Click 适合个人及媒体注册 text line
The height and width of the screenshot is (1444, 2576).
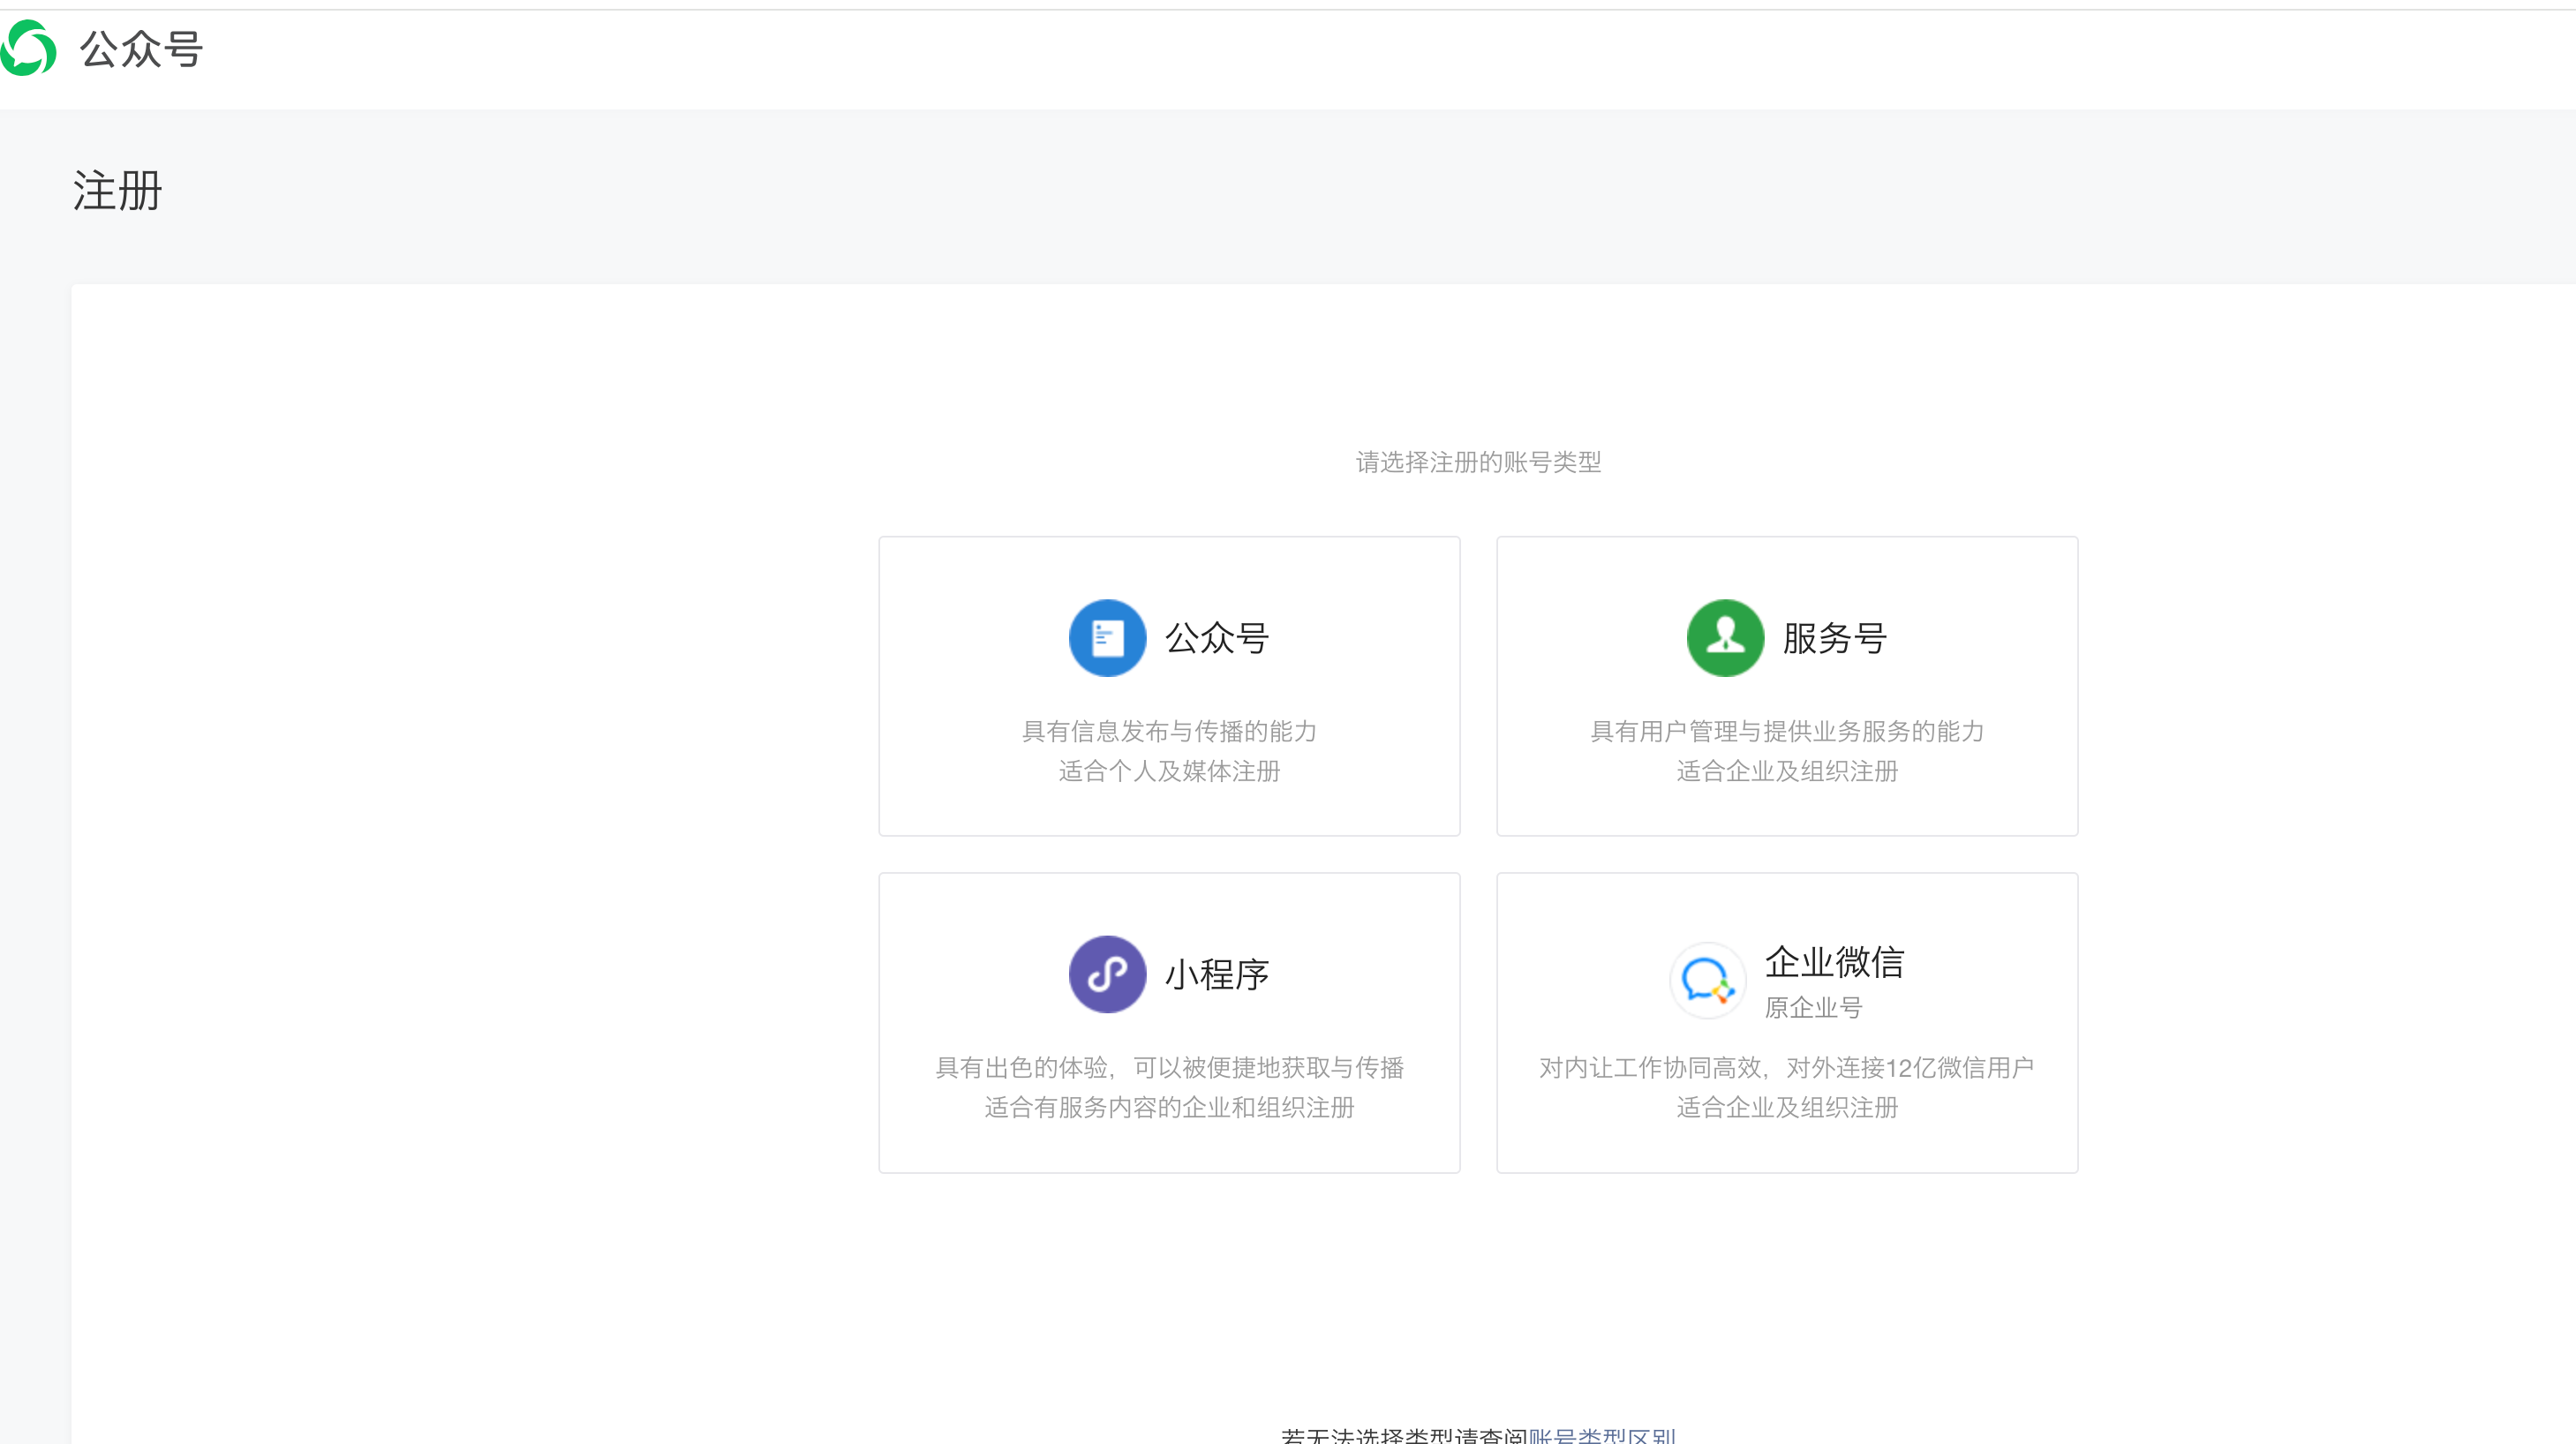pos(1169,771)
